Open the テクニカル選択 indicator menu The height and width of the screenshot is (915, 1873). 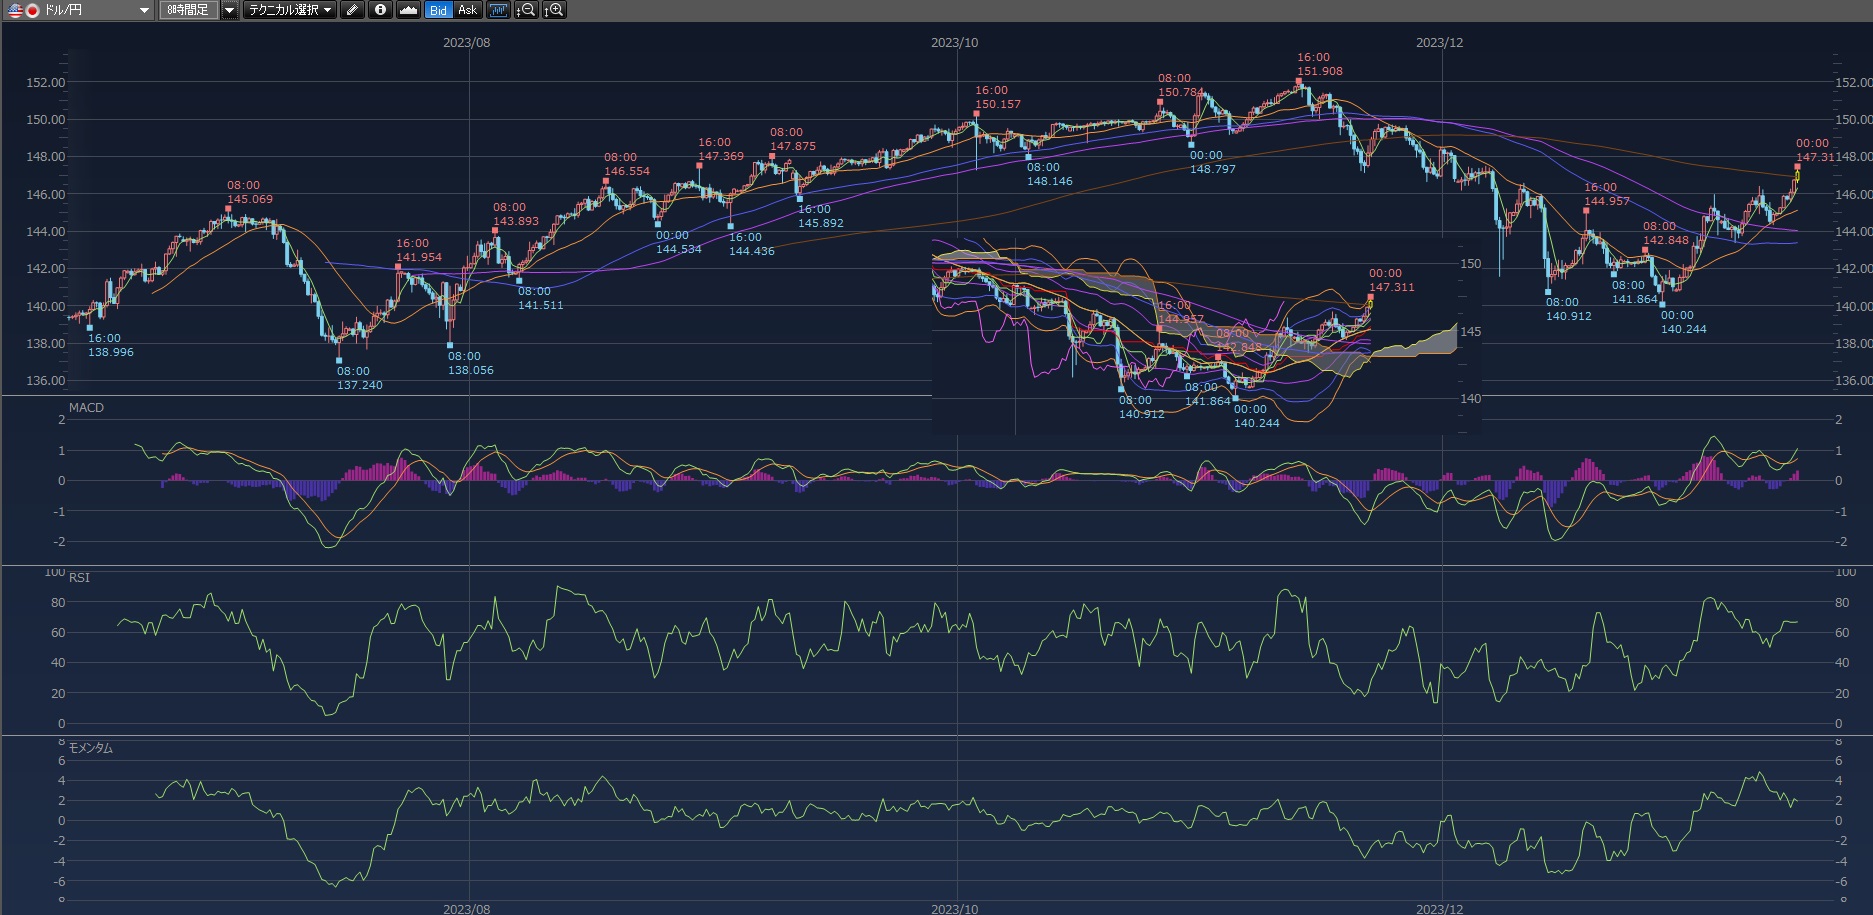tap(290, 10)
